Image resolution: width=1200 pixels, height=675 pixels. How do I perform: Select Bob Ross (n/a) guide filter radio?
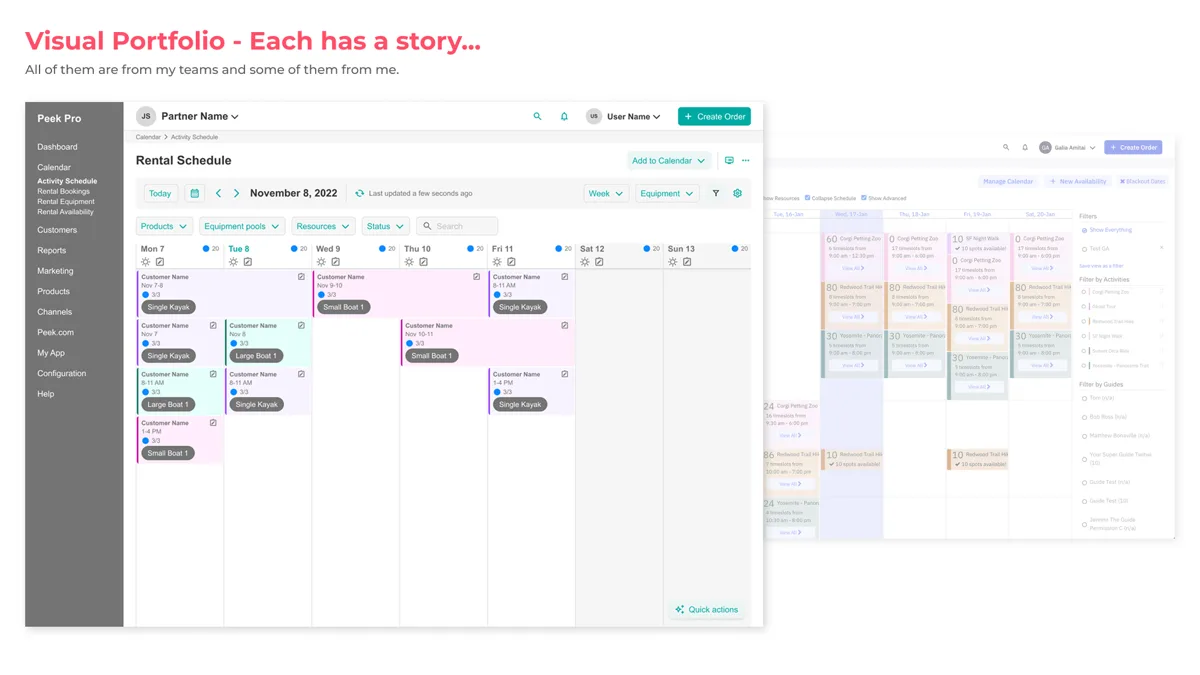point(1084,417)
